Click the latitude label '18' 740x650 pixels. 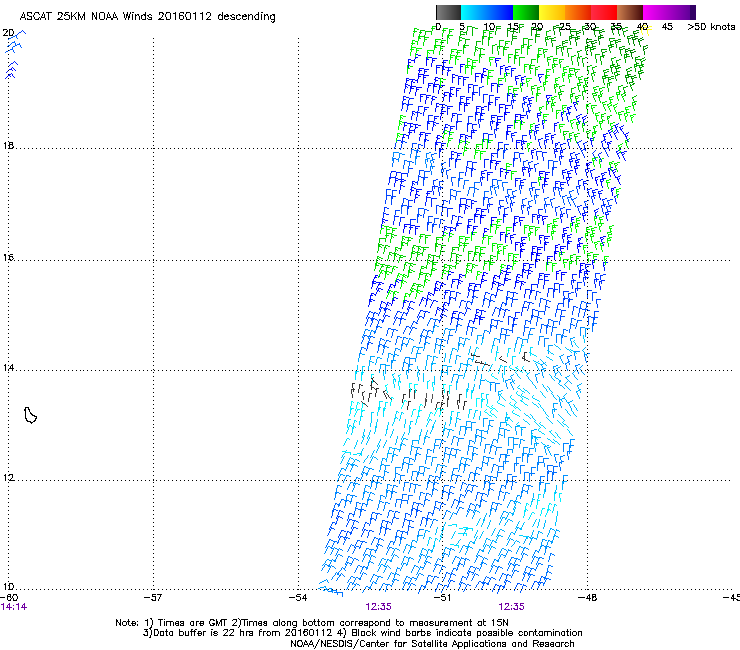pyautogui.click(x=8, y=145)
